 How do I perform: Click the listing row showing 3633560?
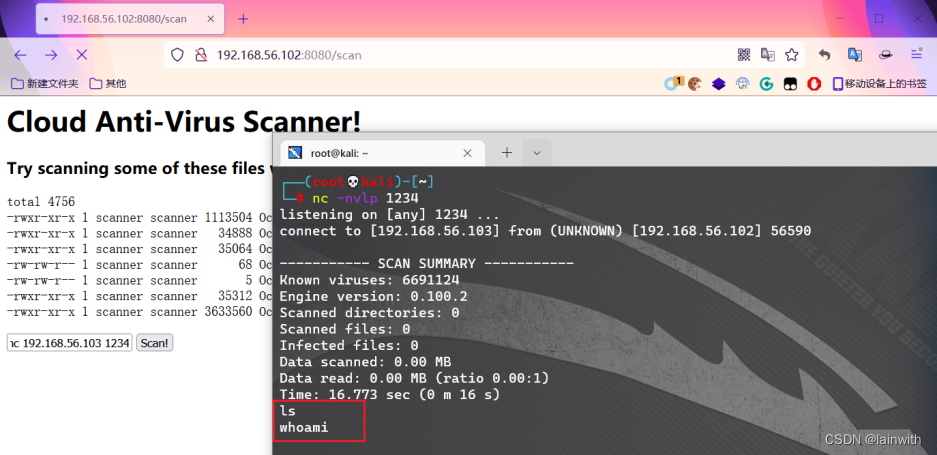(x=139, y=312)
